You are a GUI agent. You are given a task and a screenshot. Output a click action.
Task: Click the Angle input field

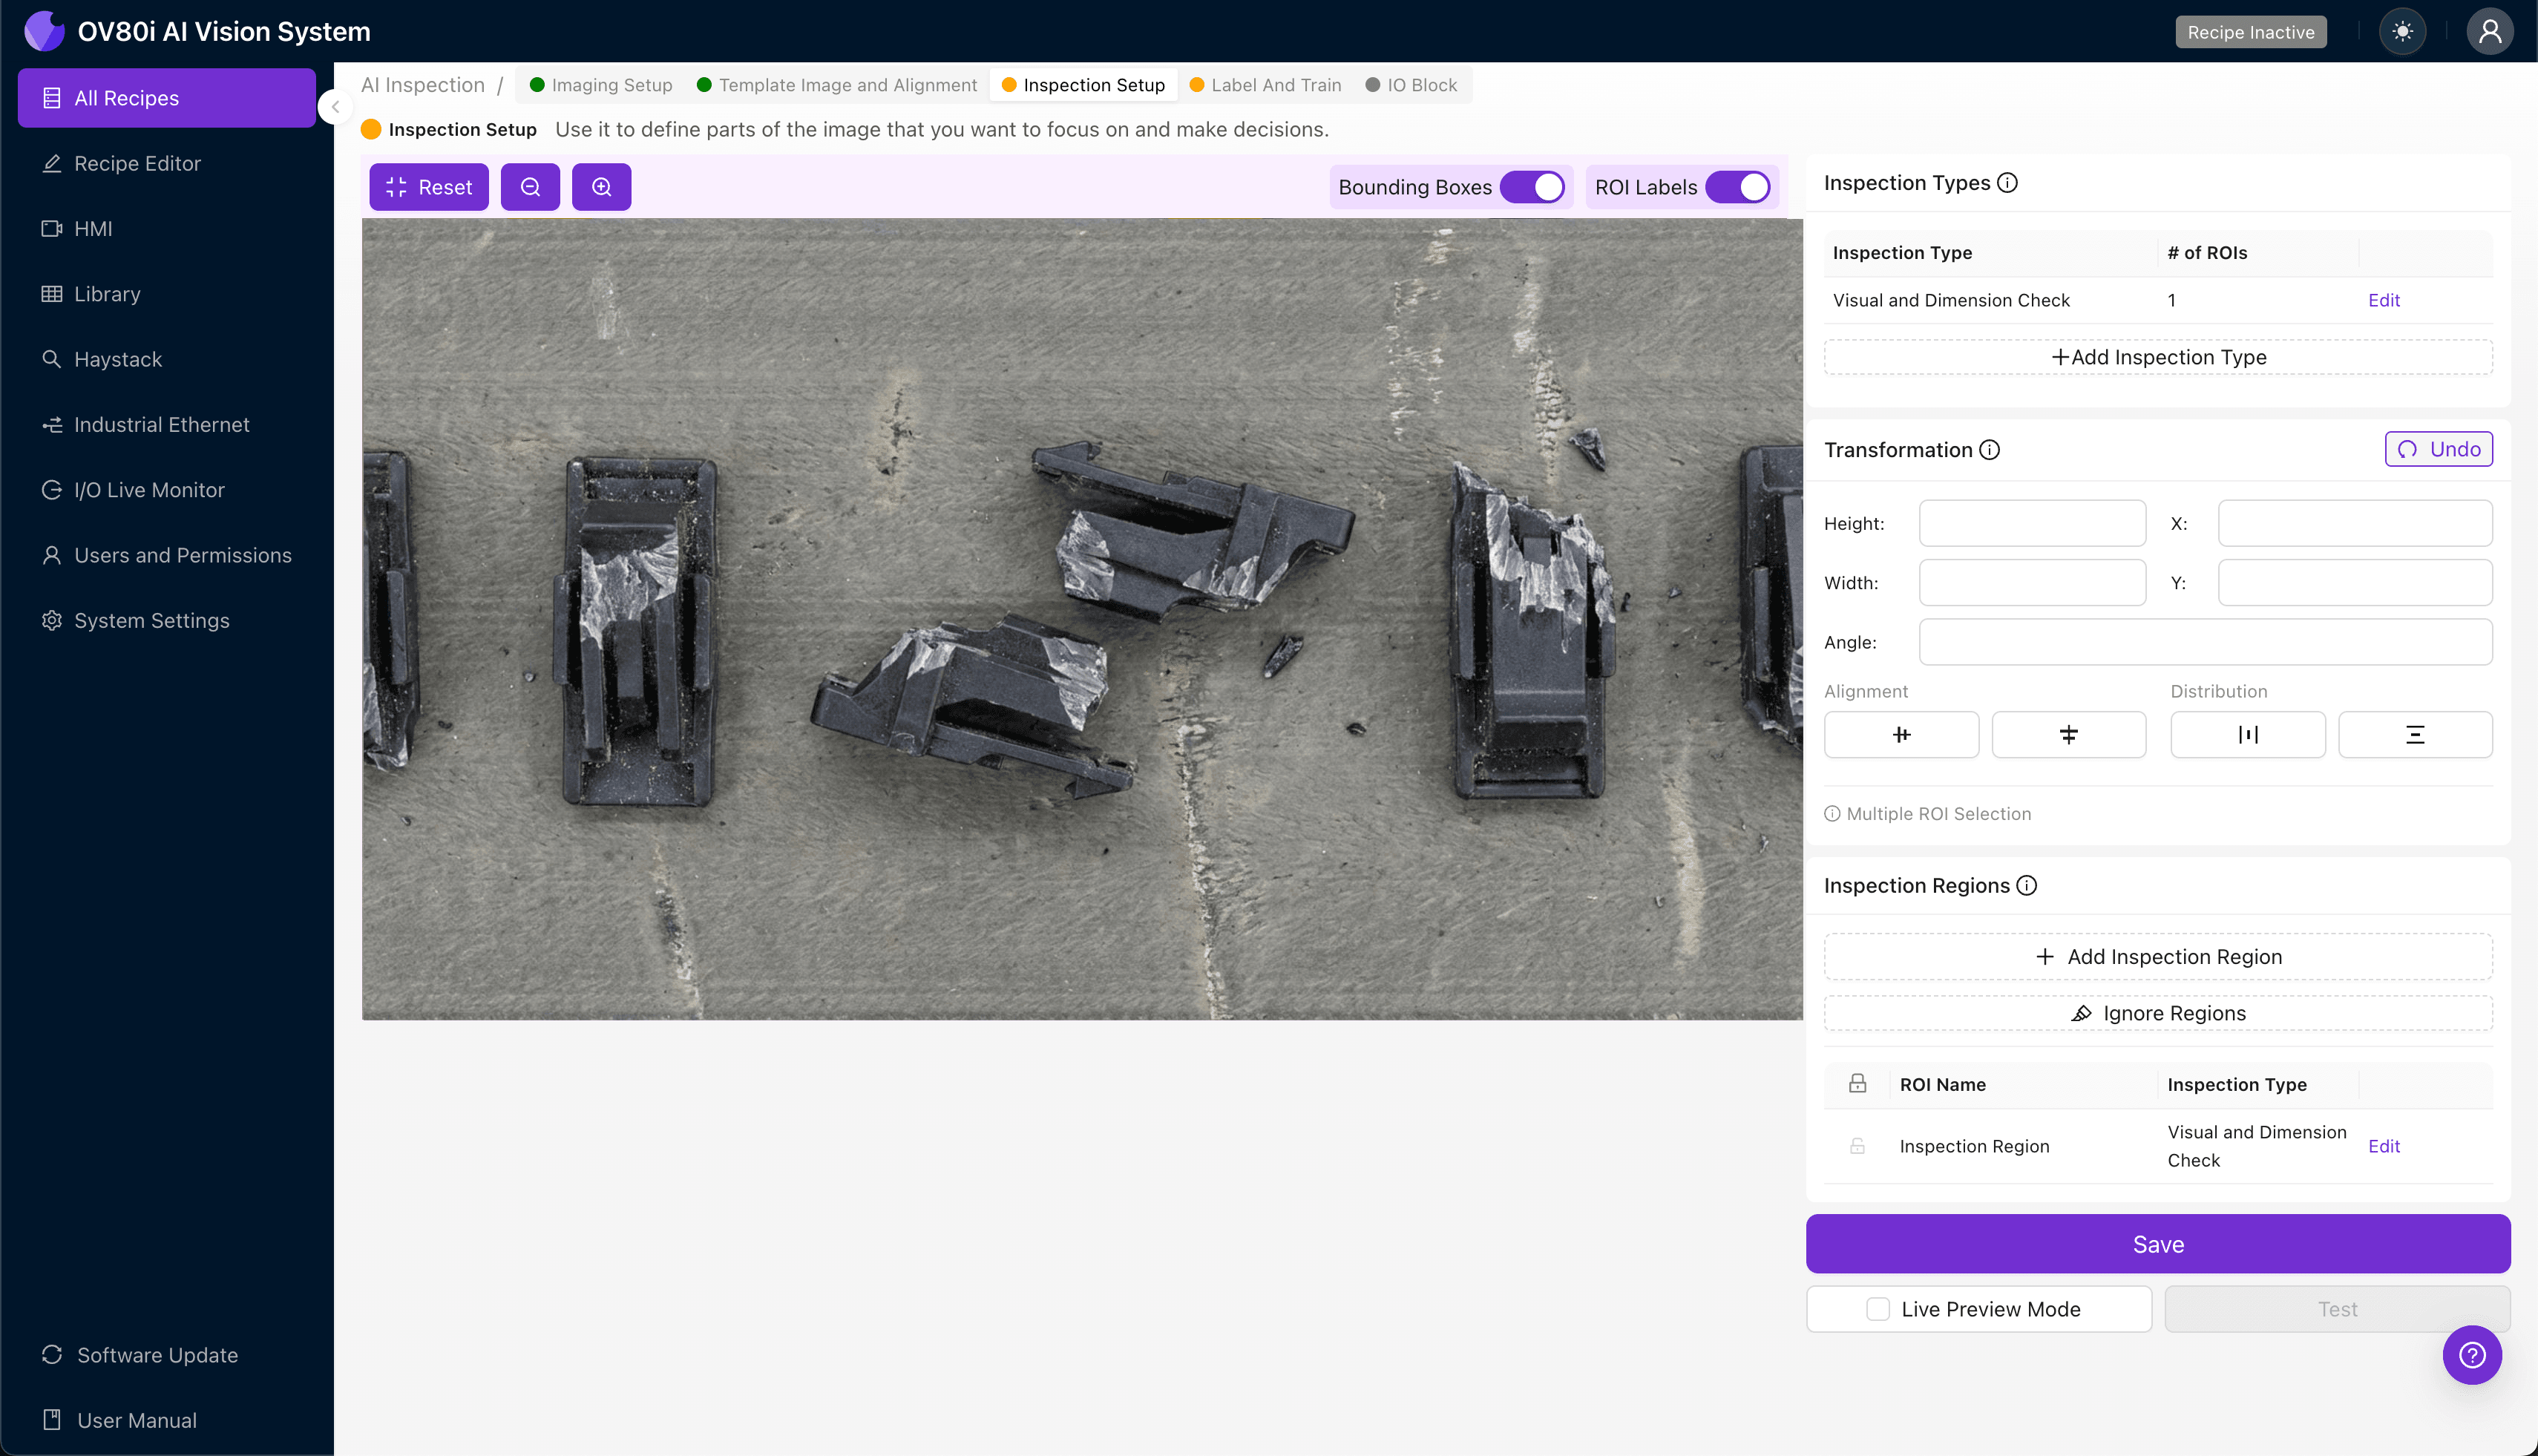2204,642
